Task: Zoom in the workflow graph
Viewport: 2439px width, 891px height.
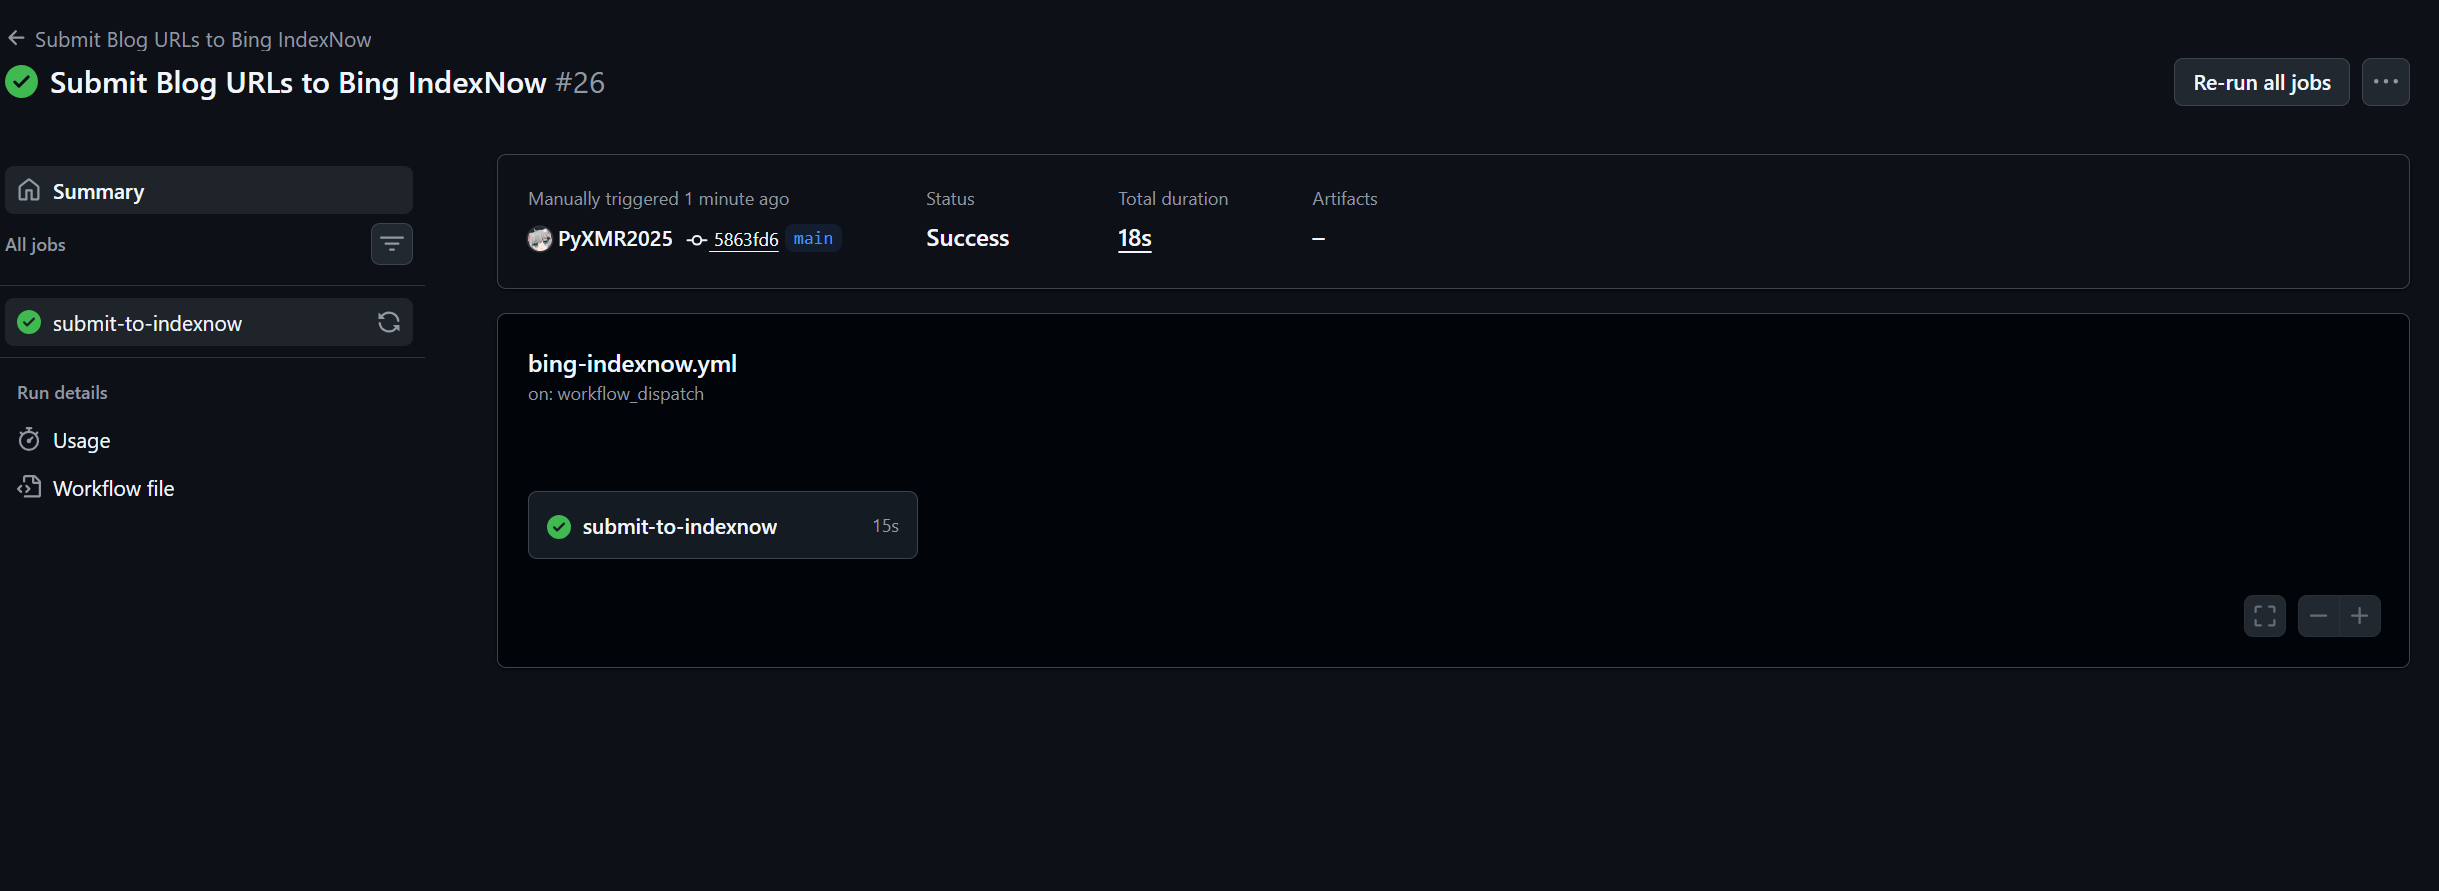Action: coord(2360,616)
